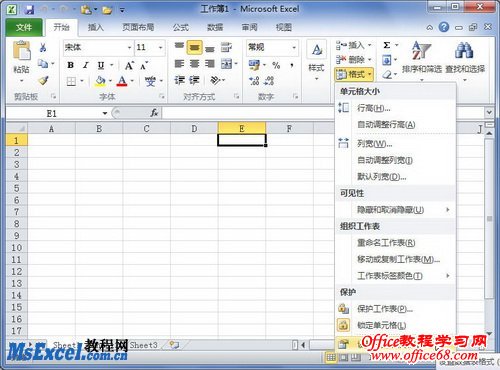Choose 默认列宽(D)... menu item

(396, 177)
